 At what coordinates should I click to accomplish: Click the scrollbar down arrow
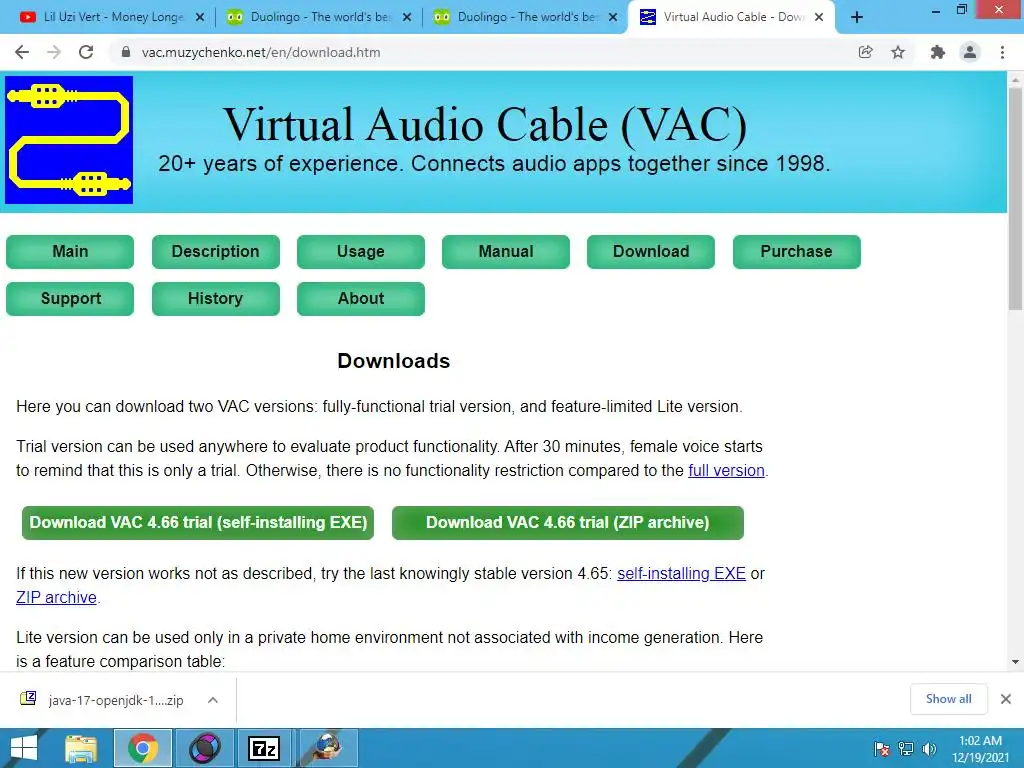1015,662
